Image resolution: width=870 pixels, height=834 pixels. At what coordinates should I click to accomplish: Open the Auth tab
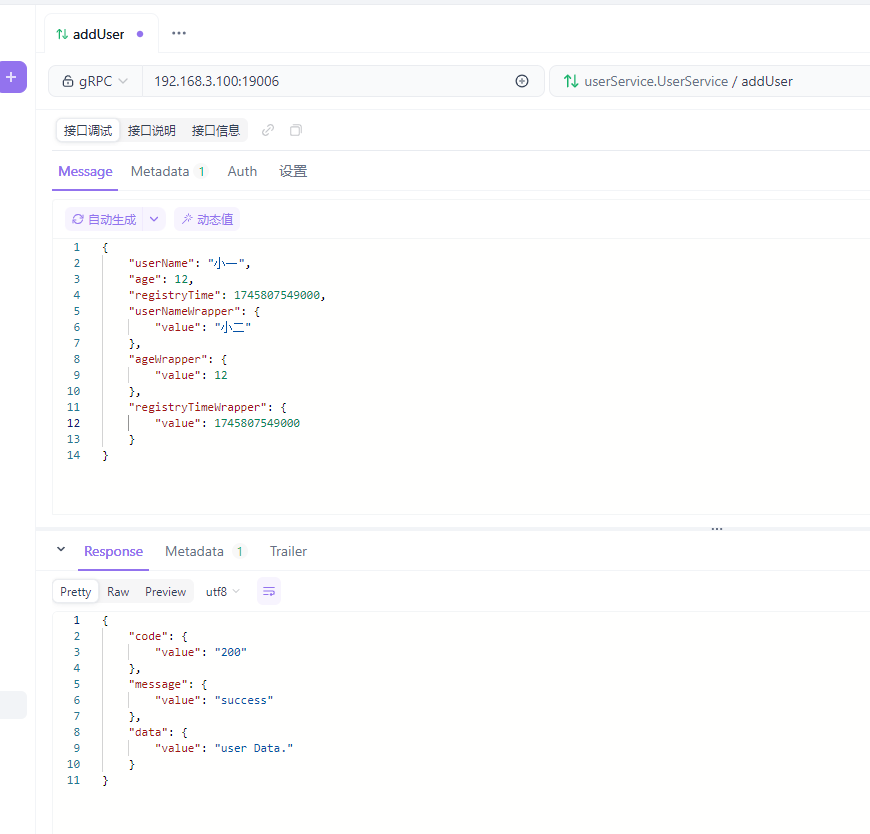click(242, 171)
